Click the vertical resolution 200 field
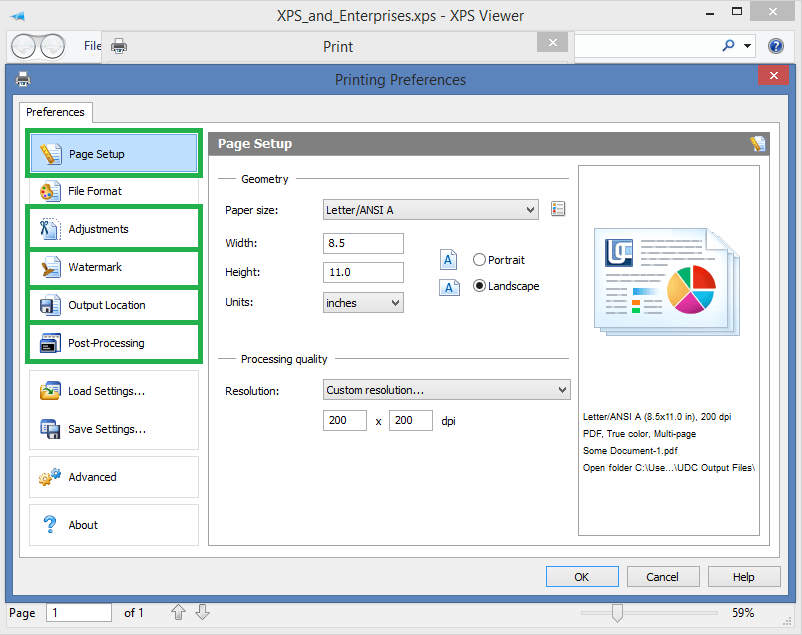The height and width of the screenshot is (635, 802). click(x=411, y=420)
